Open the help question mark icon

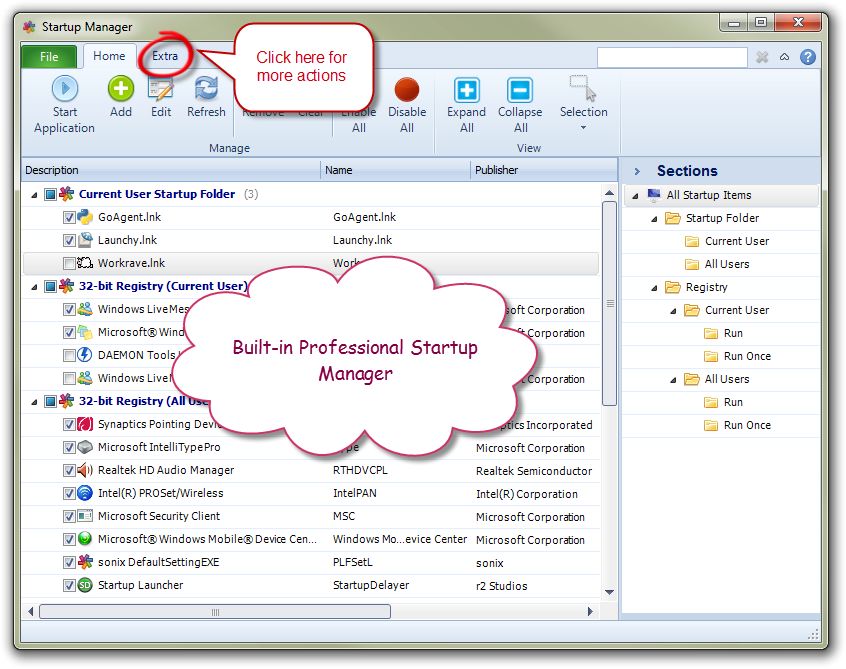click(807, 57)
